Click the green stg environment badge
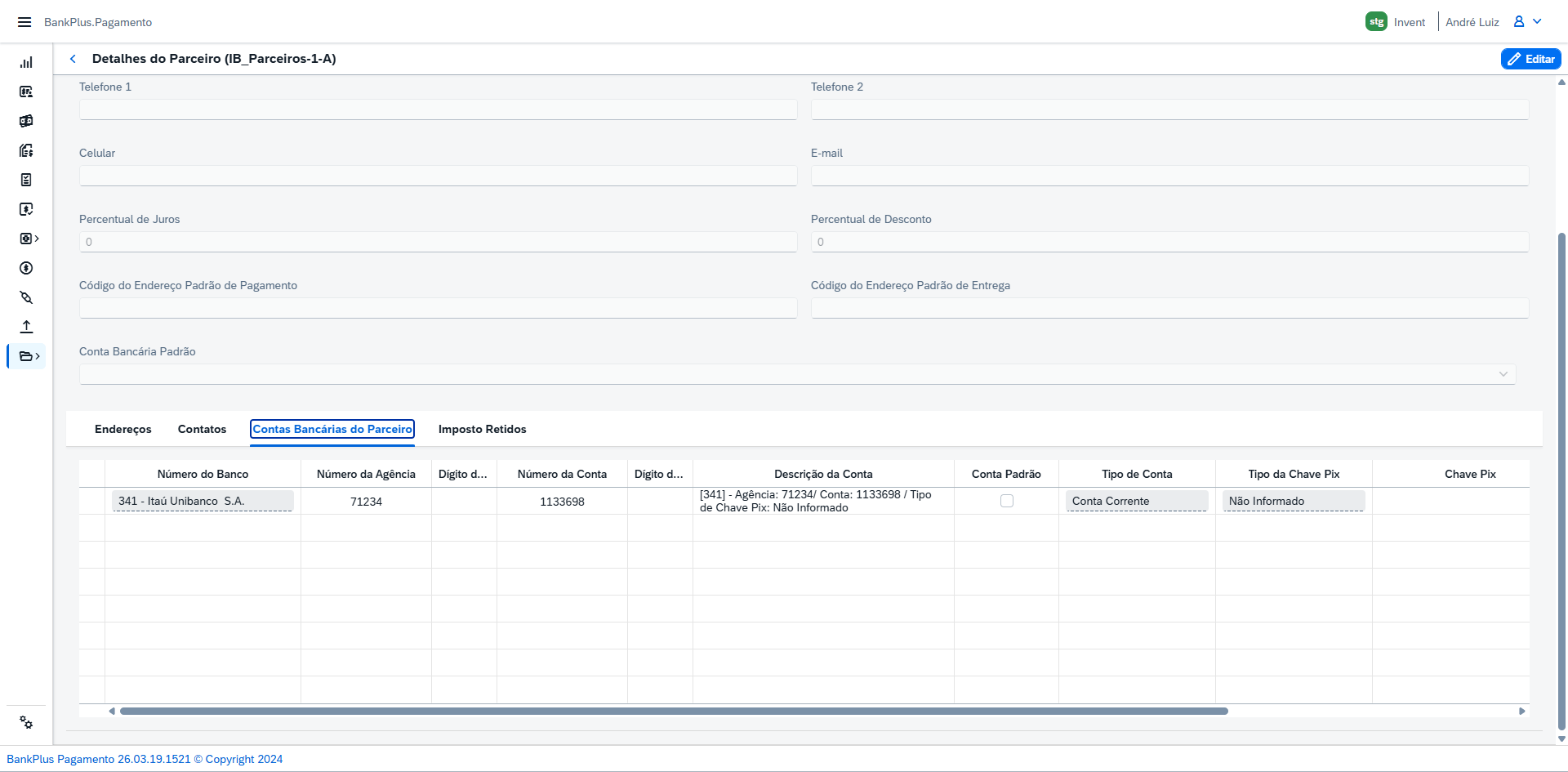 click(x=1376, y=22)
